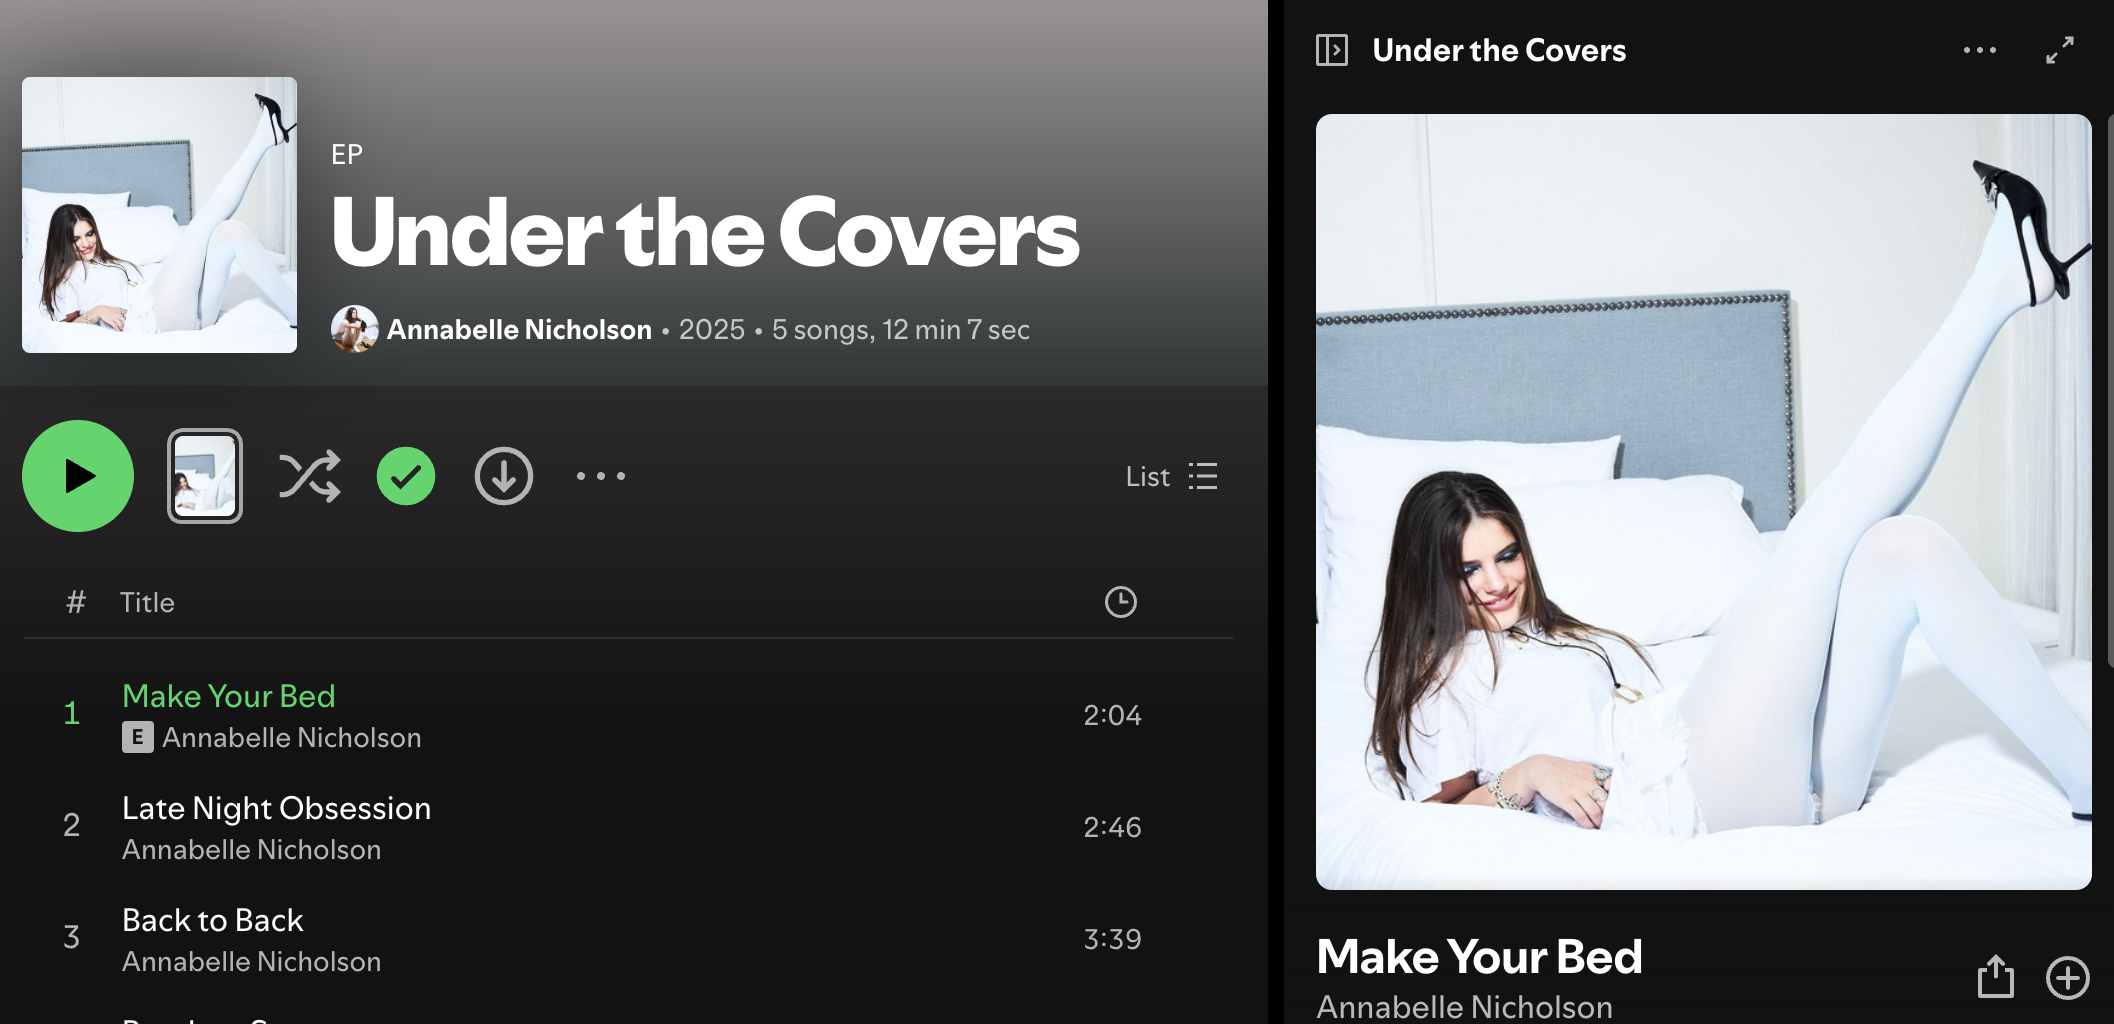The height and width of the screenshot is (1024, 2114).
Task: Open the EP's three-dot more options menu
Action: [601, 476]
